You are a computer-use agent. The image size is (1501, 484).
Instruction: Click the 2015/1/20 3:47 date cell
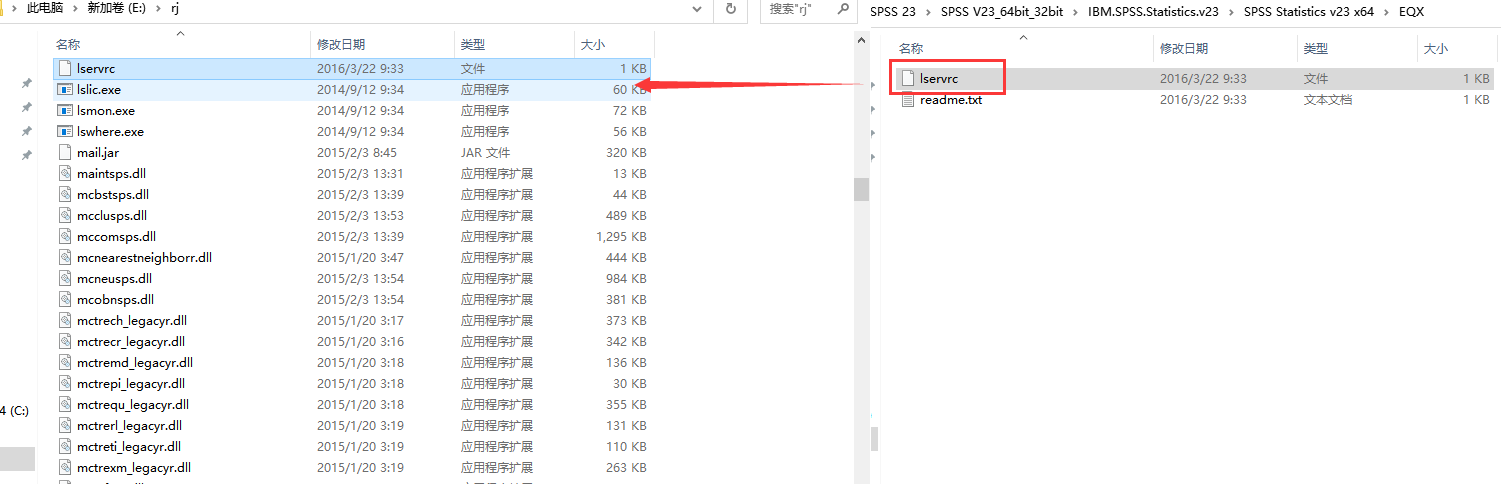(359, 257)
